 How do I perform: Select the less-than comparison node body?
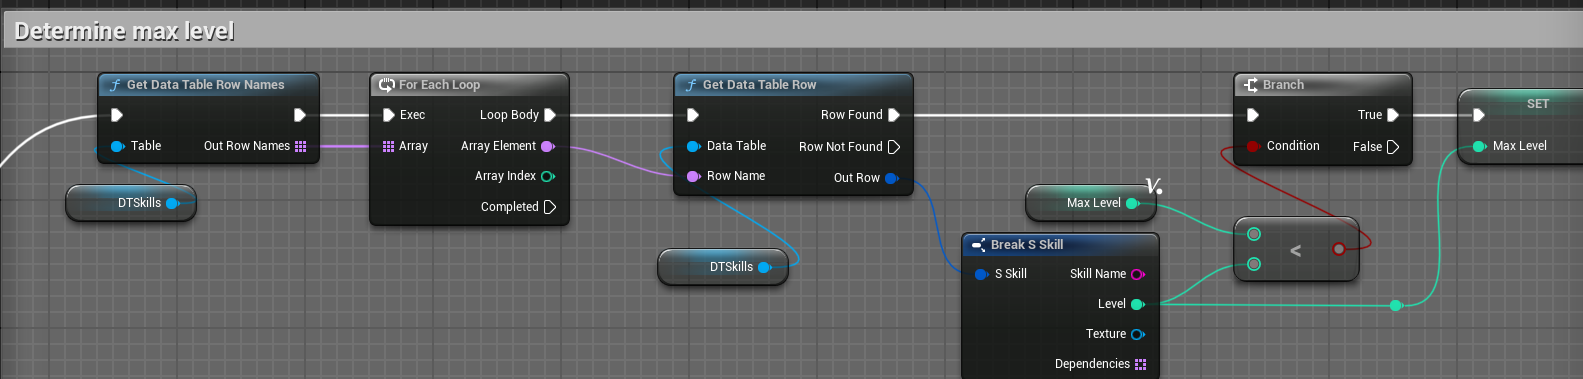tap(1296, 249)
